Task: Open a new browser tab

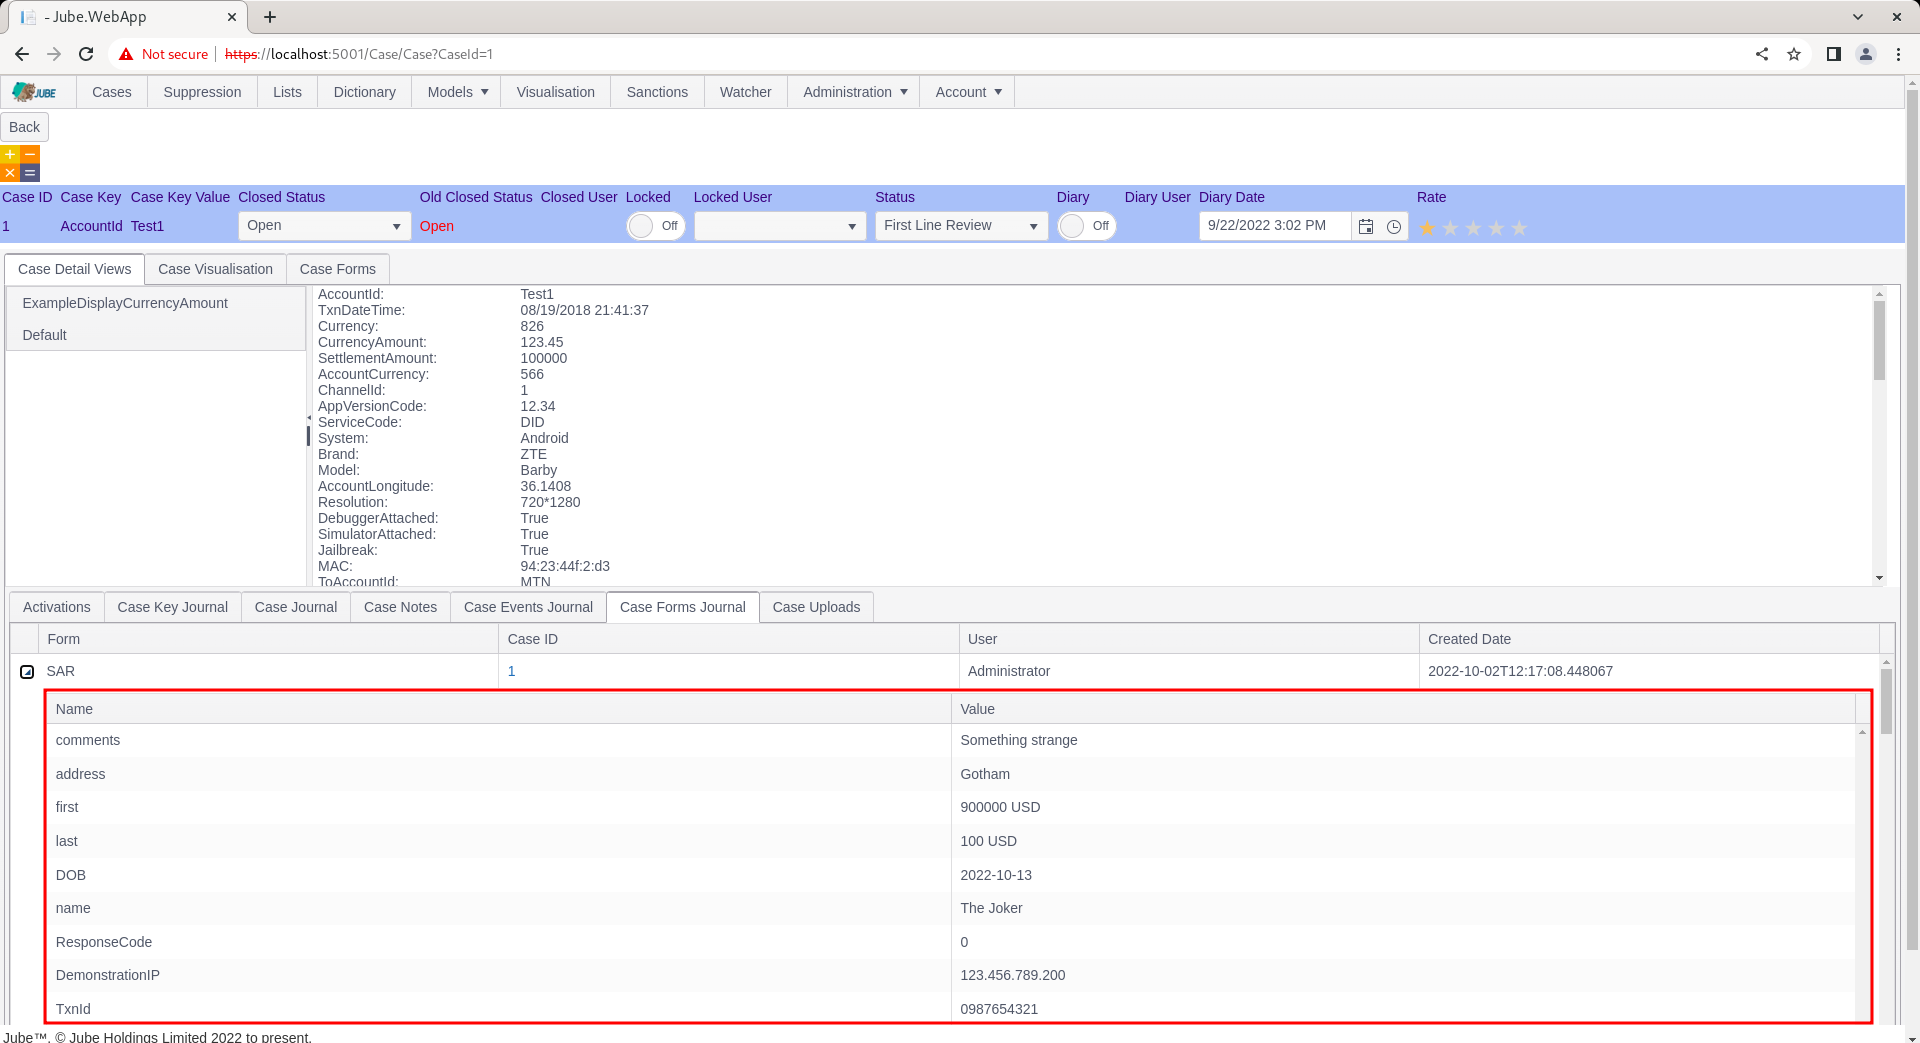Action: (x=270, y=17)
